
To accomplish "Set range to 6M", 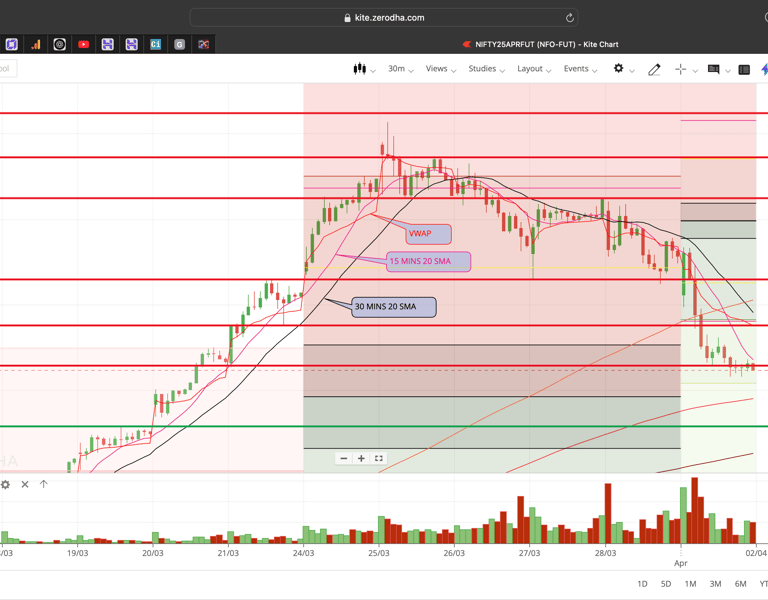I will (740, 584).
